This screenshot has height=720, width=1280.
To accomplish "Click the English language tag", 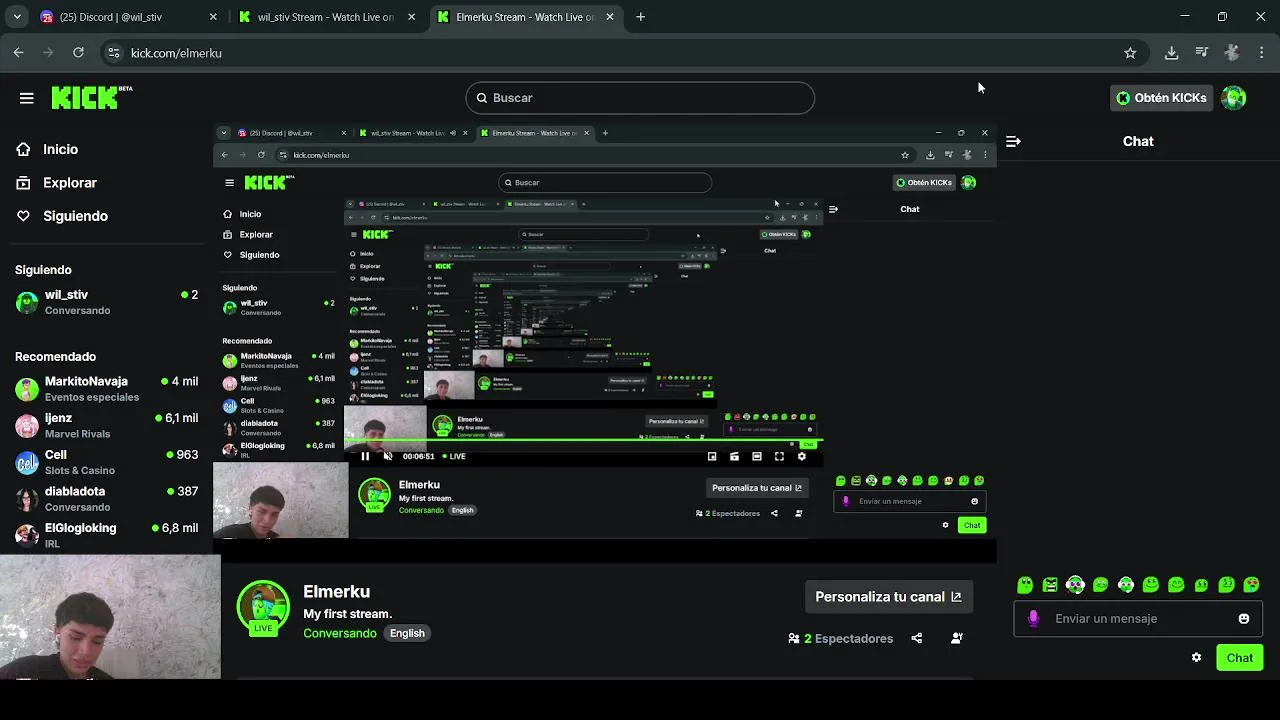I will click(x=407, y=633).
